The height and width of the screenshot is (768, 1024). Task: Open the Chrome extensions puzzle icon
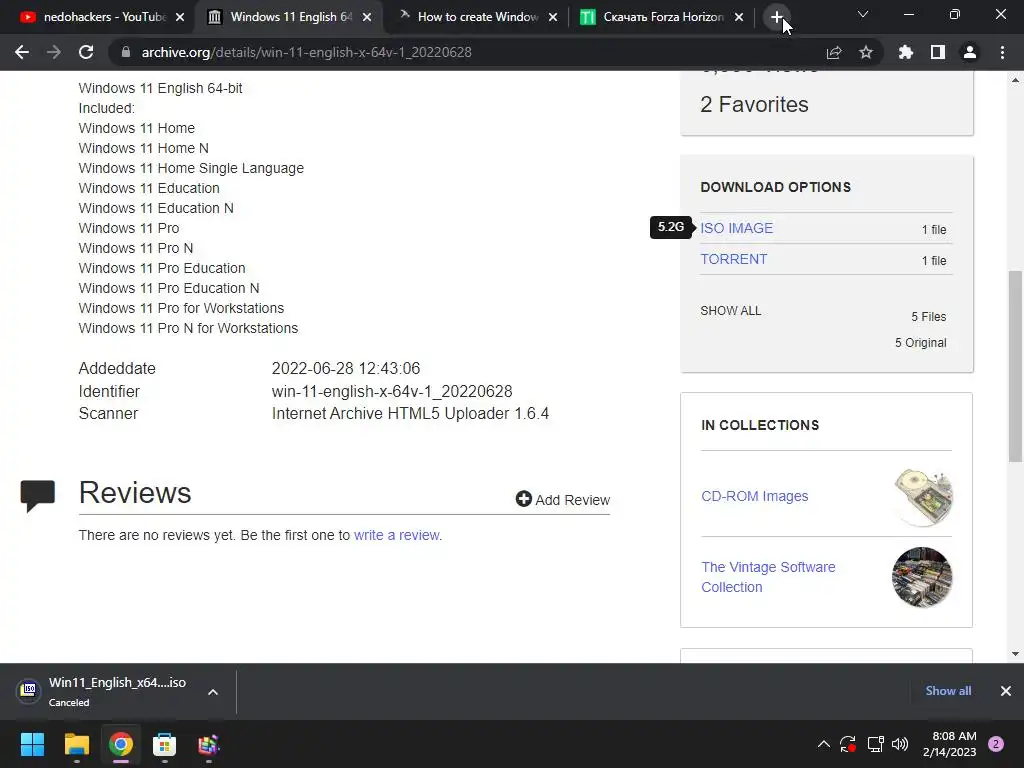[x=906, y=52]
